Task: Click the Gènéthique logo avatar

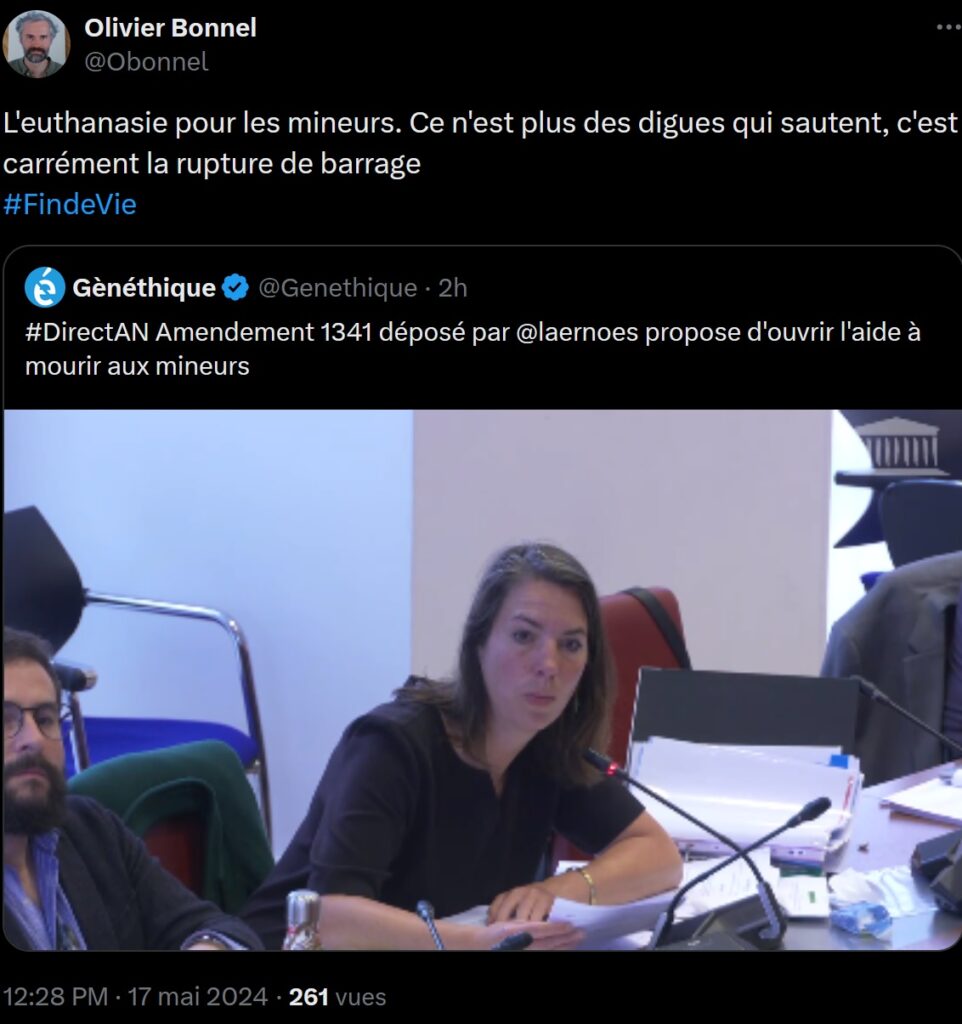Action: click(x=45, y=287)
